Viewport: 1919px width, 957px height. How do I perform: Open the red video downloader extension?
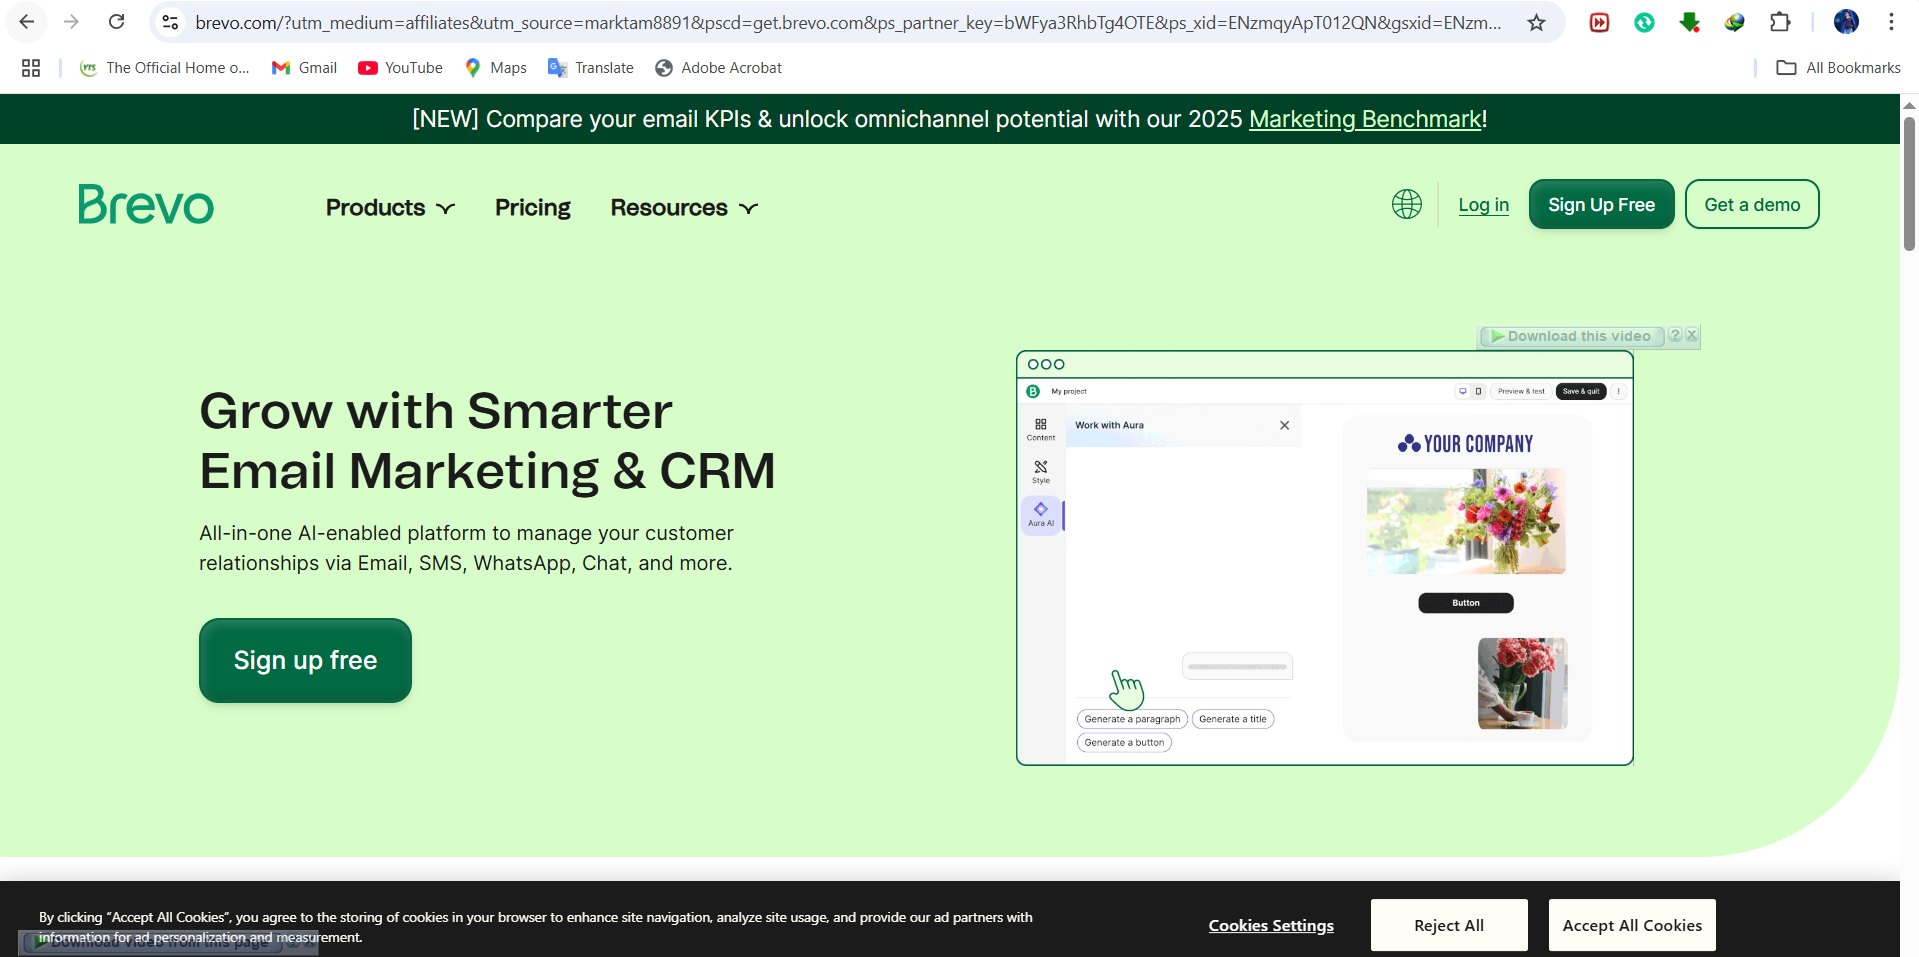click(1599, 22)
